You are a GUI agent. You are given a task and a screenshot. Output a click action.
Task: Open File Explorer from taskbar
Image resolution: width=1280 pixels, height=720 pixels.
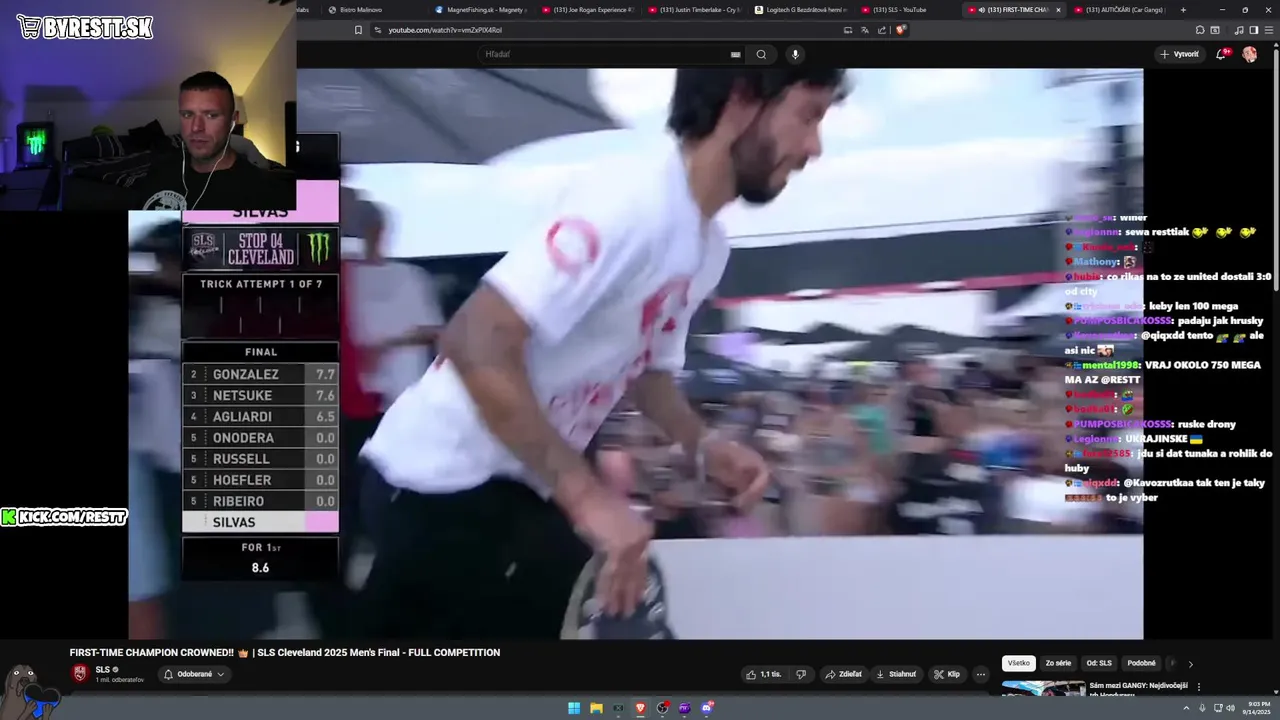click(x=596, y=708)
